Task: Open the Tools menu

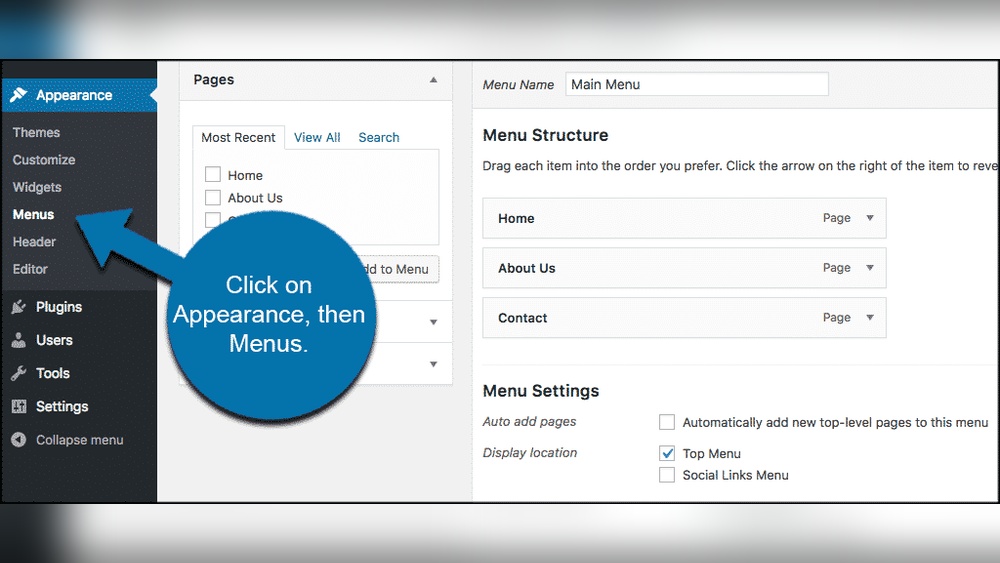Action: pyautogui.click(x=53, y=373)
